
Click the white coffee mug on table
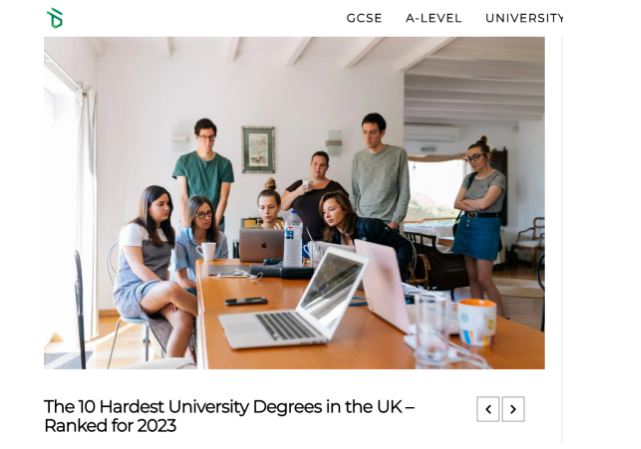(207, 251)
